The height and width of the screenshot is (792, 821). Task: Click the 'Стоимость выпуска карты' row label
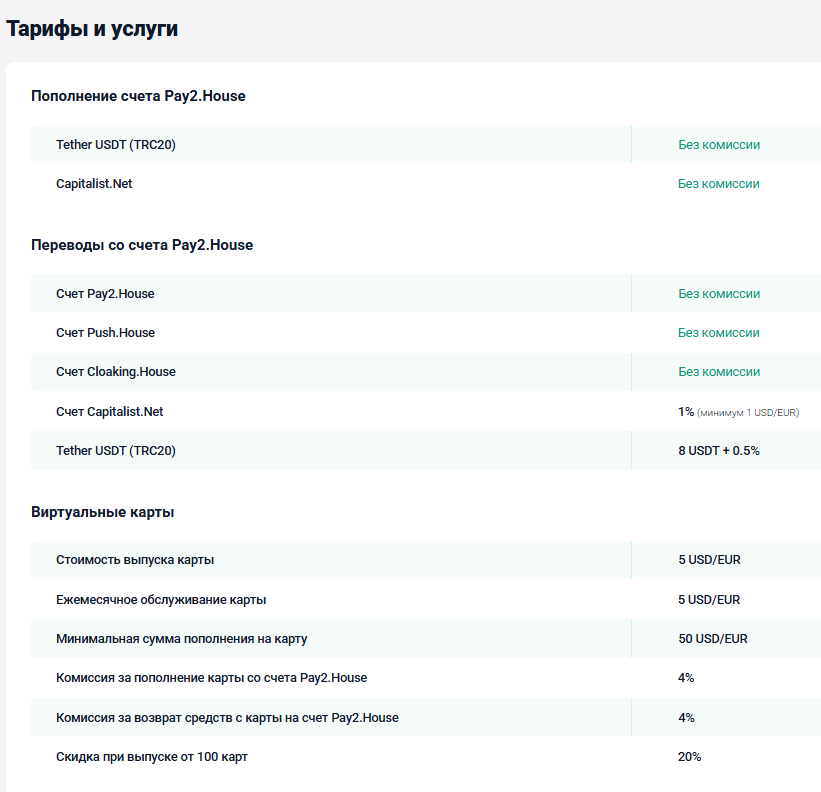point(135,560)
